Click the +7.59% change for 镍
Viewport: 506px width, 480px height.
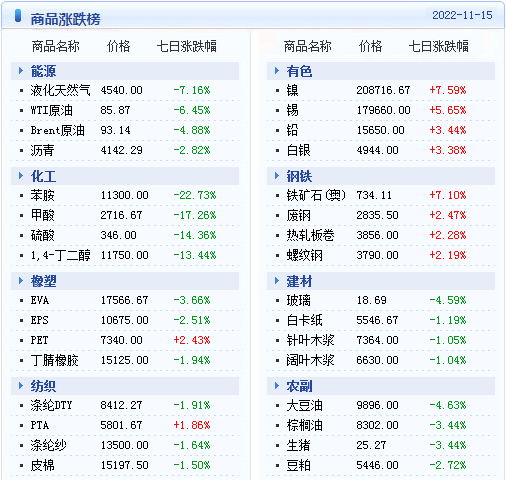[x=448, y=90]
